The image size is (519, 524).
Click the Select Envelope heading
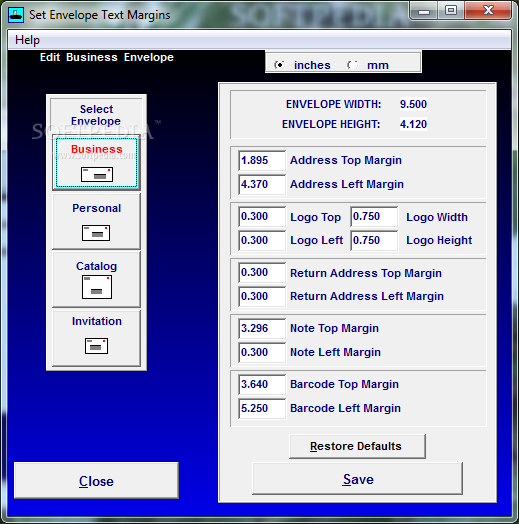pyautogui.click(x=96, y=115)
